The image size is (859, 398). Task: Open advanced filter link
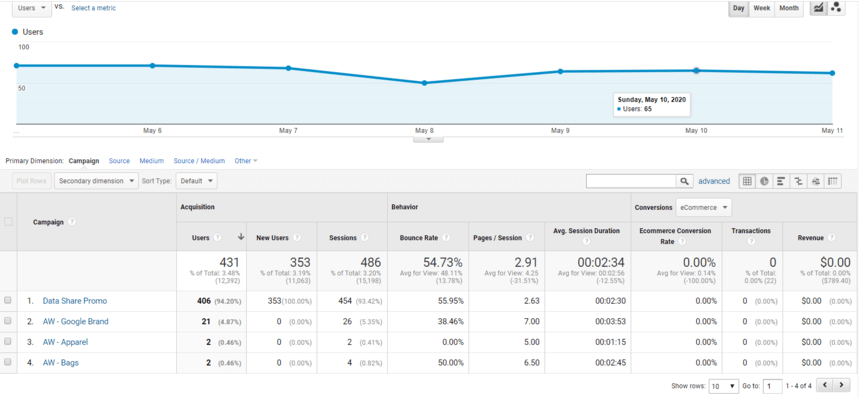point(714,181)
